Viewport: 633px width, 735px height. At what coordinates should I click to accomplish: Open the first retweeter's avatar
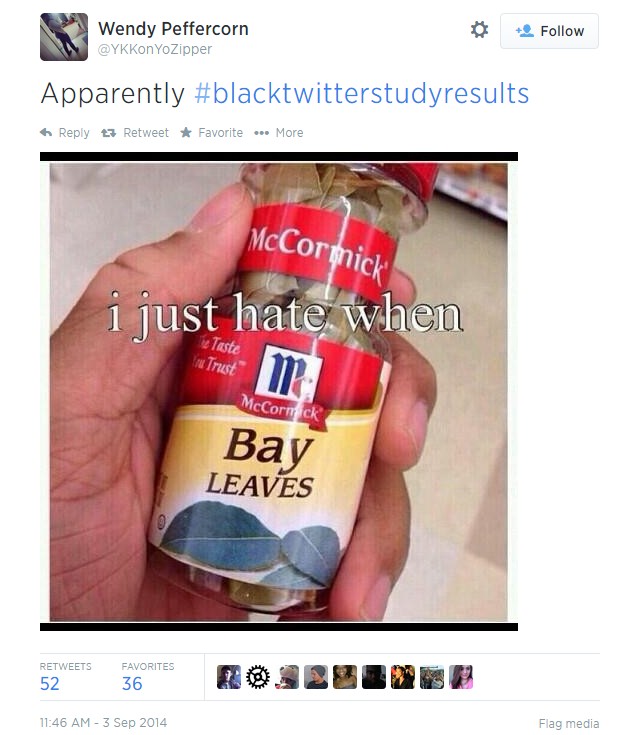point(229,677)
